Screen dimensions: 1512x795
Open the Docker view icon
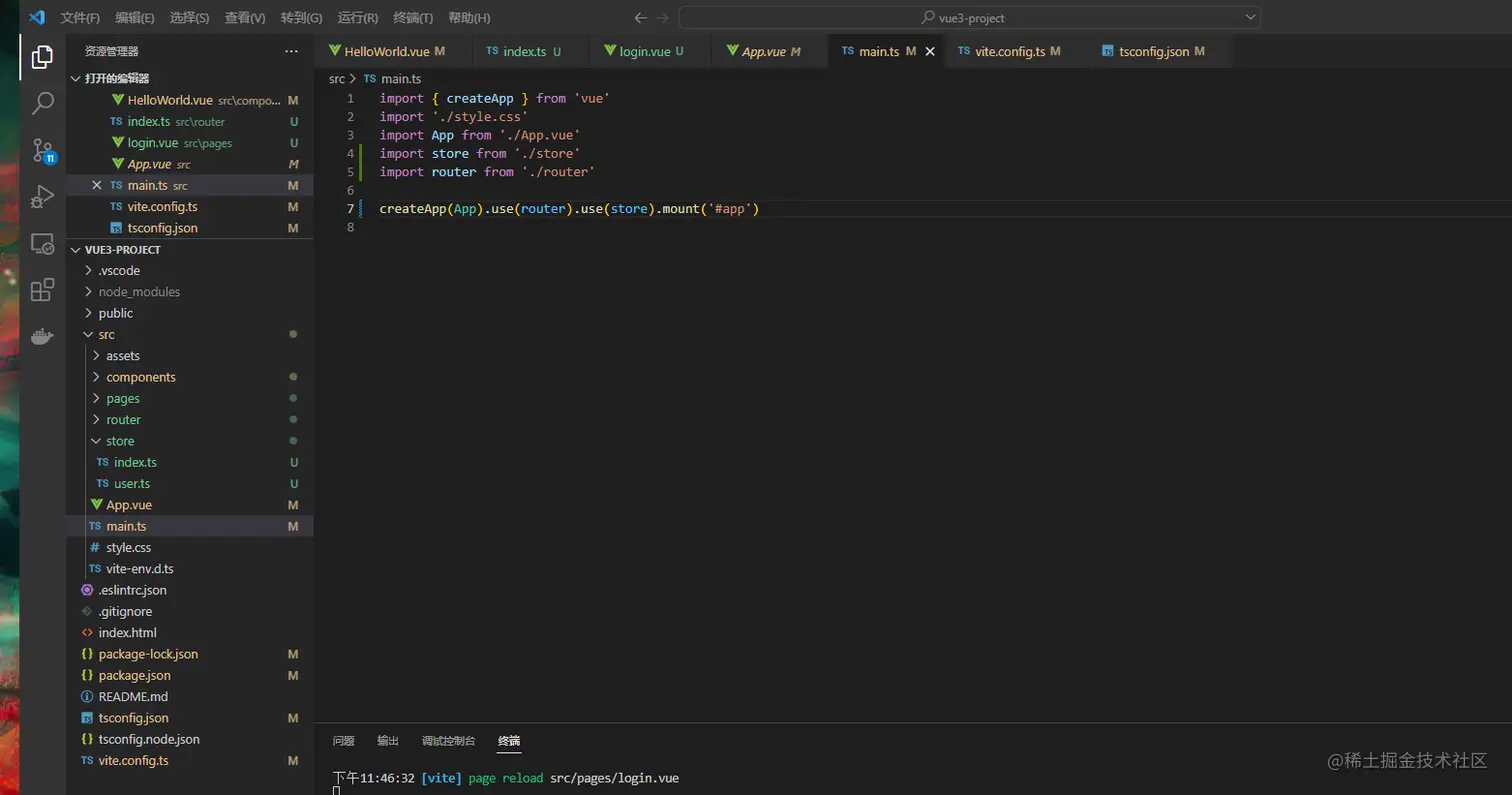pos(42,336)
